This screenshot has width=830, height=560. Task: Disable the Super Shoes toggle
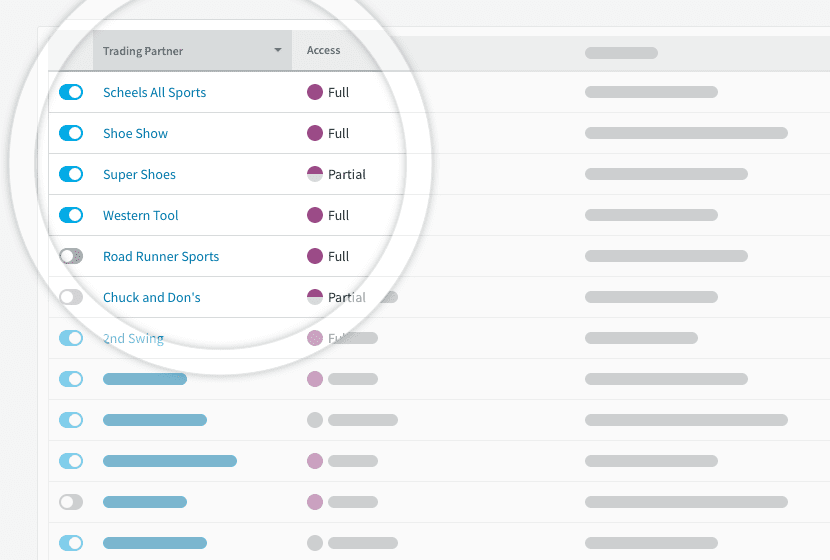(x=71, y=174)
